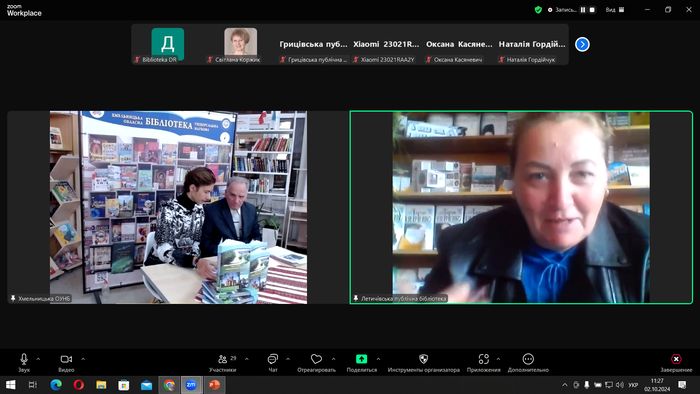Click pin icon beside Хмельницька ОУНБ label
This screenshot has width=700, height=394.
[13, 299]
